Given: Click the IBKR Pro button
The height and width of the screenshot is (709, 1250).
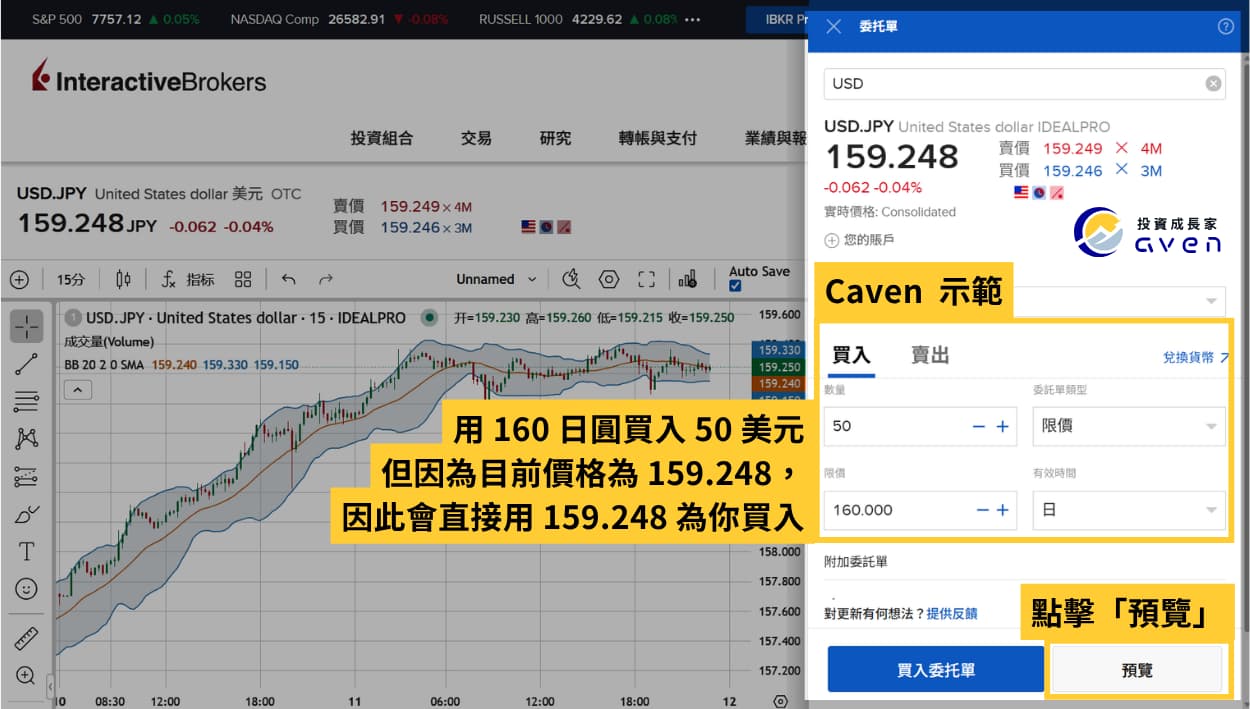Looking at the screenshot, I should [x=777, y=19].
